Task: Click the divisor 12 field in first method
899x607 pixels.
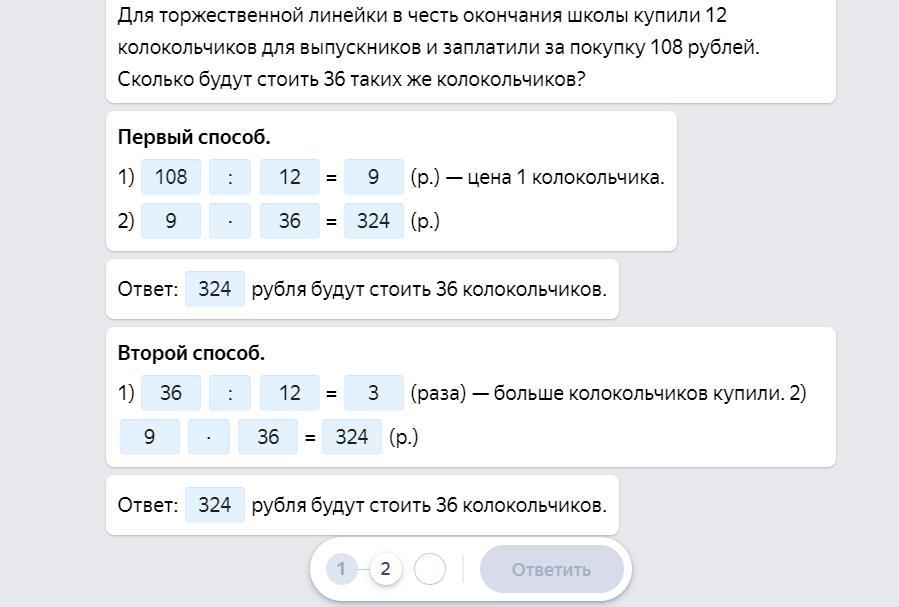Action: (x=290, y=177)
